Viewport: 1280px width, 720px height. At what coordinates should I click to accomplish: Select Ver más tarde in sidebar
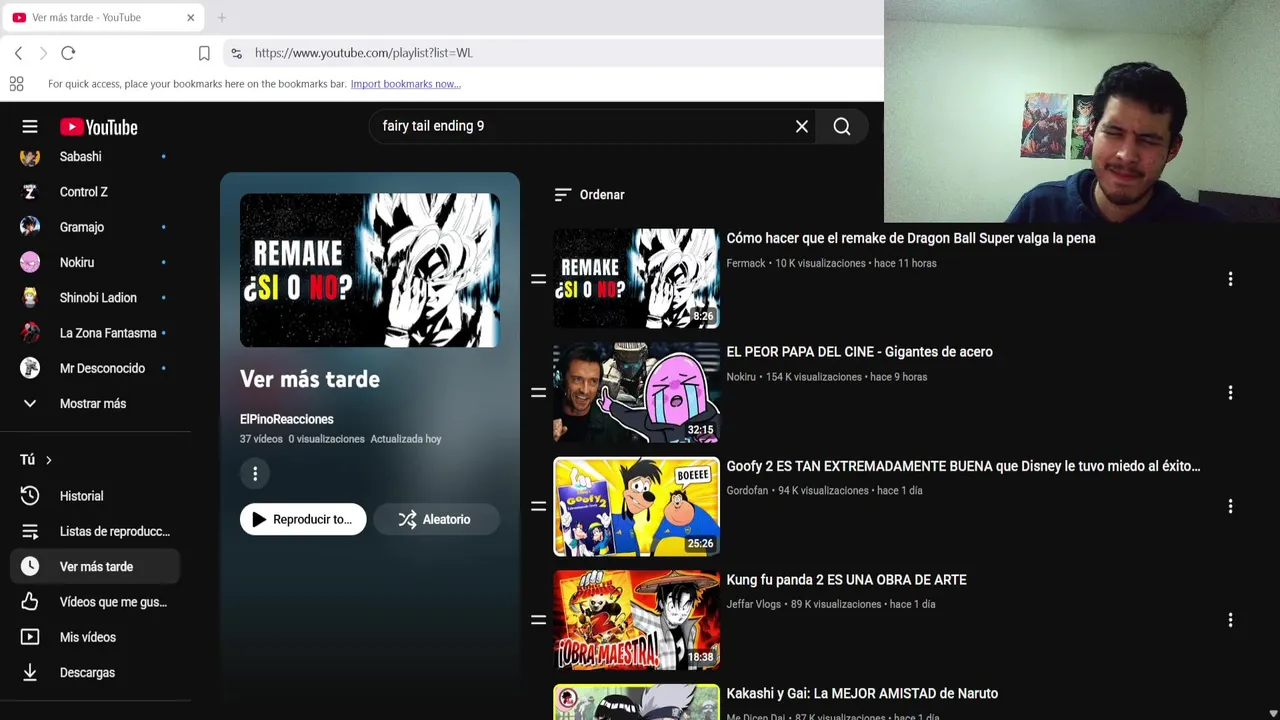pos(95,567)
